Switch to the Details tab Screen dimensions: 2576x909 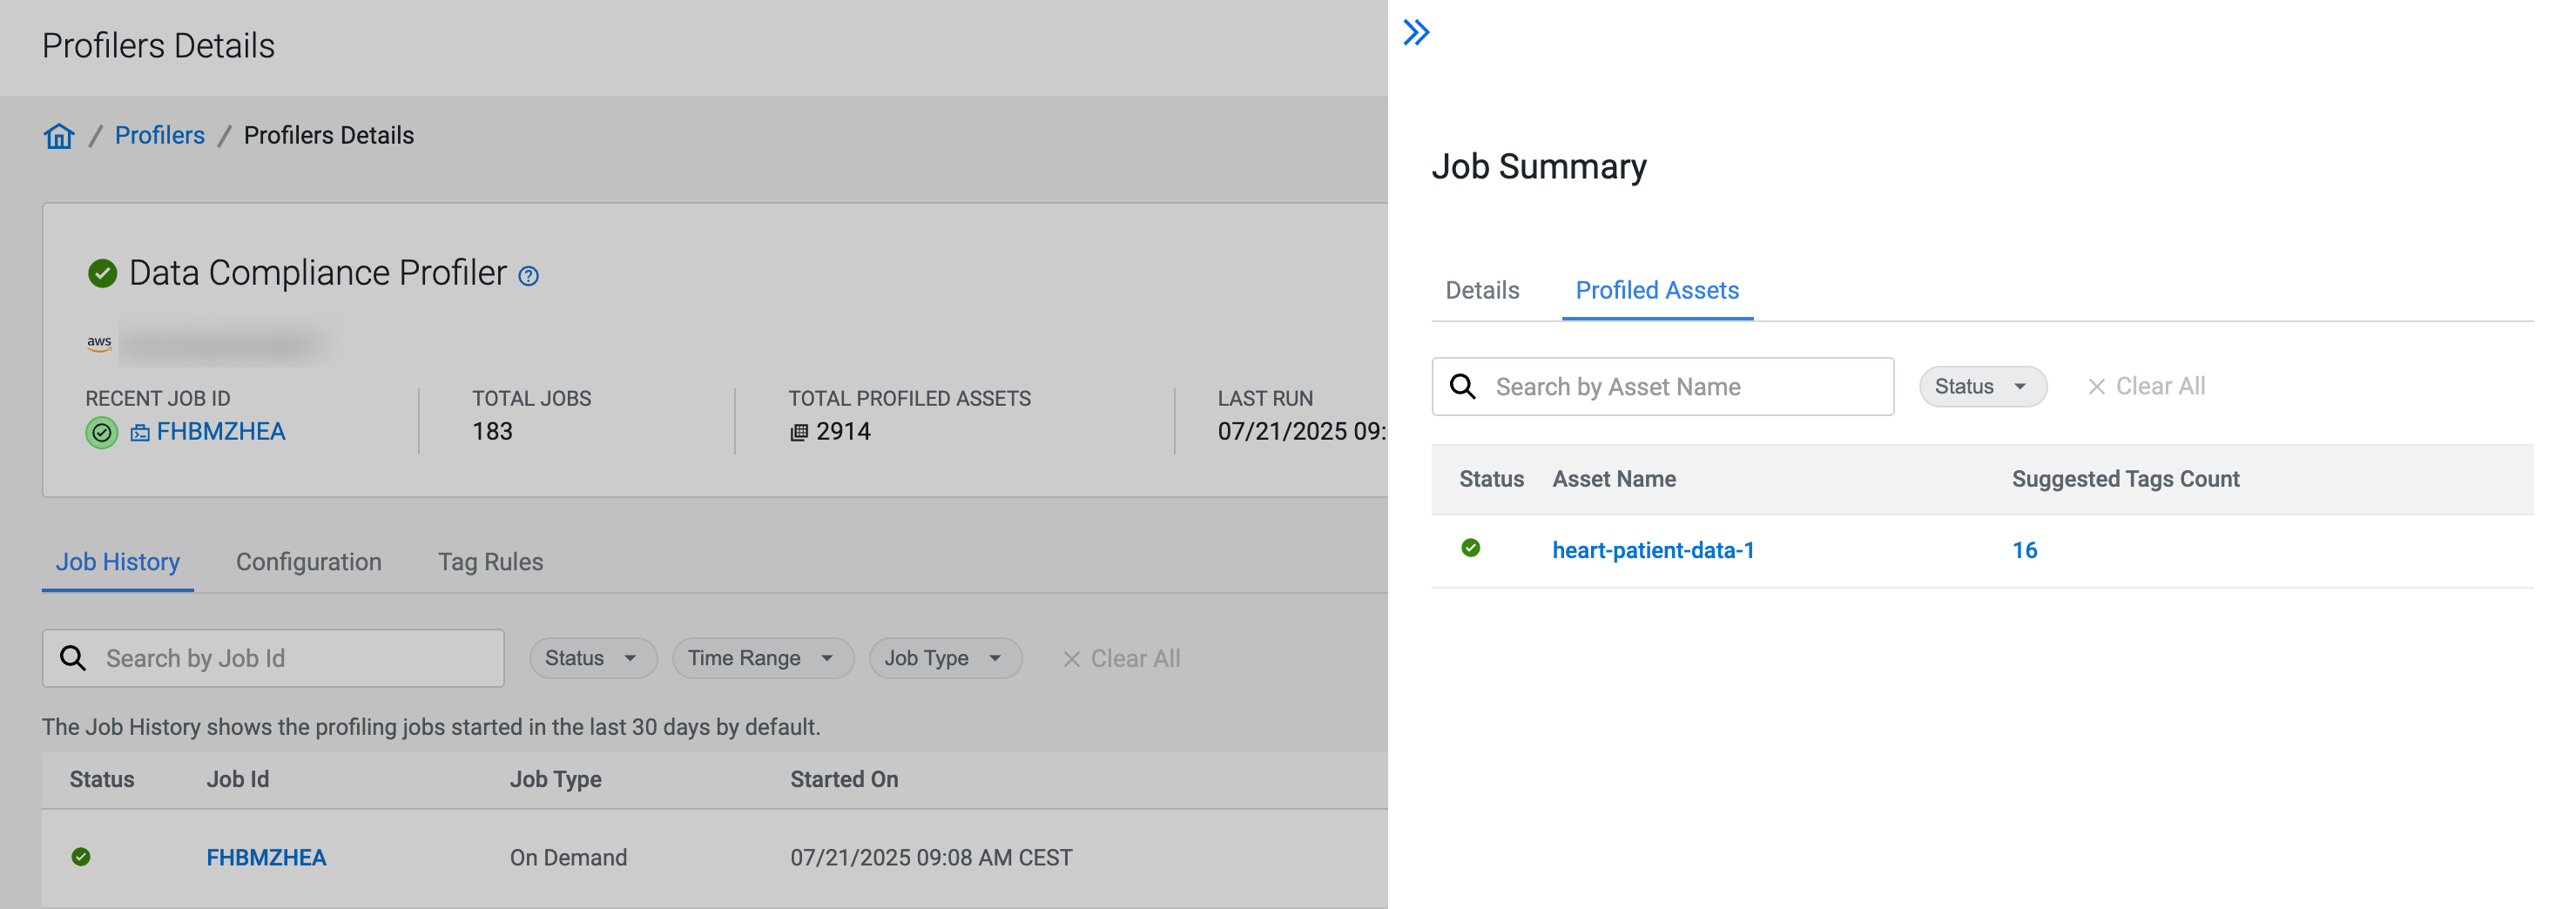[1482, 290]
